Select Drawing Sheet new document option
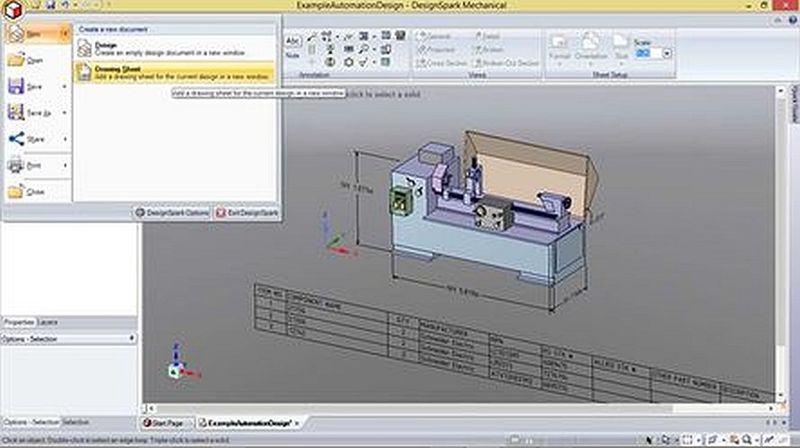800x448 pixels. tap(175, 72)
